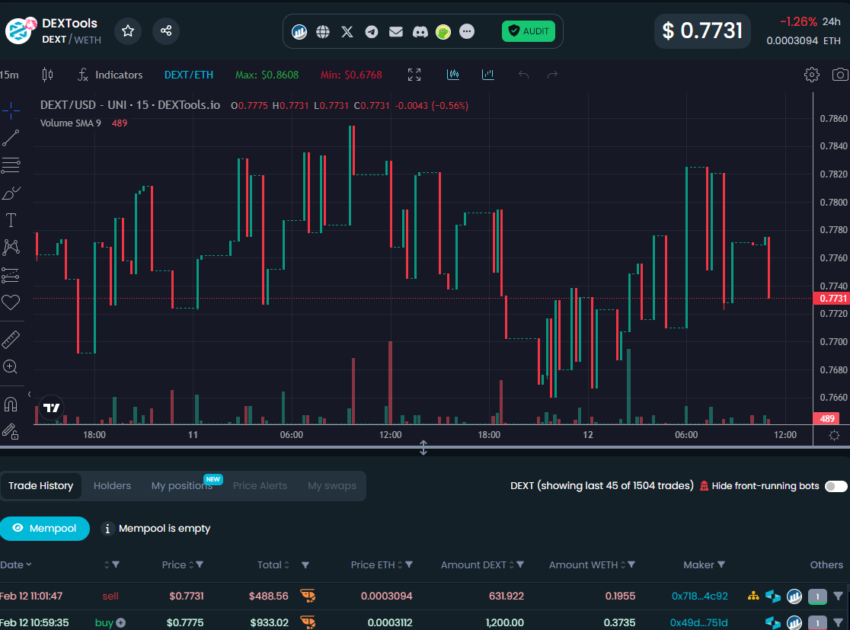
Task: Open the Price Alerts tab
Action: tap(260, 486)
